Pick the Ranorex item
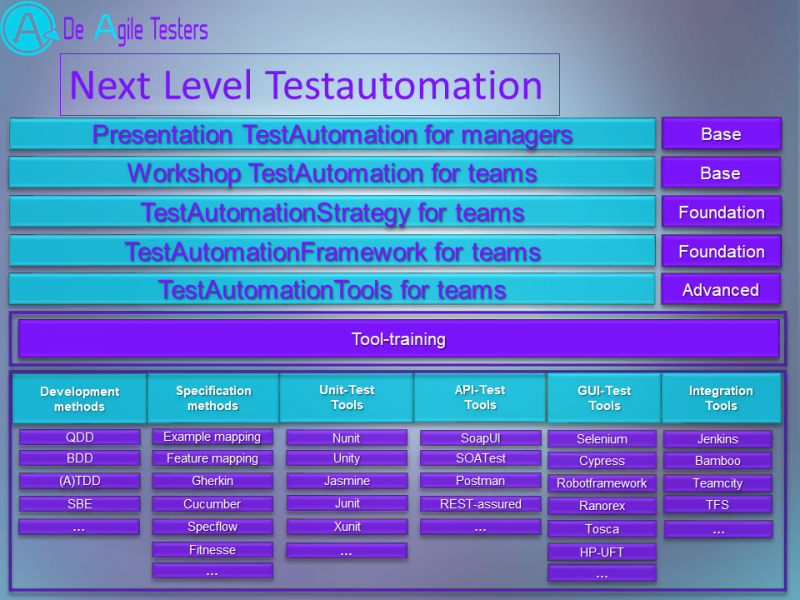Image resolution: width=800 pixels, height=600 pixels. (602, 506)
